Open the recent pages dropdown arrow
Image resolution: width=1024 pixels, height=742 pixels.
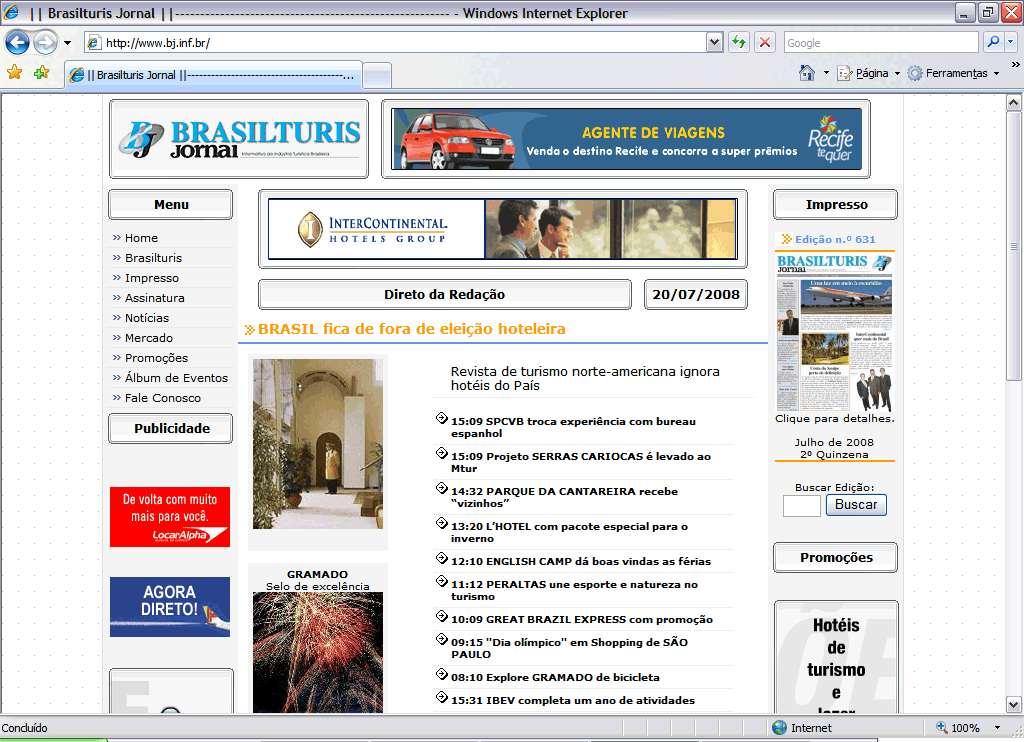point(67,43)
